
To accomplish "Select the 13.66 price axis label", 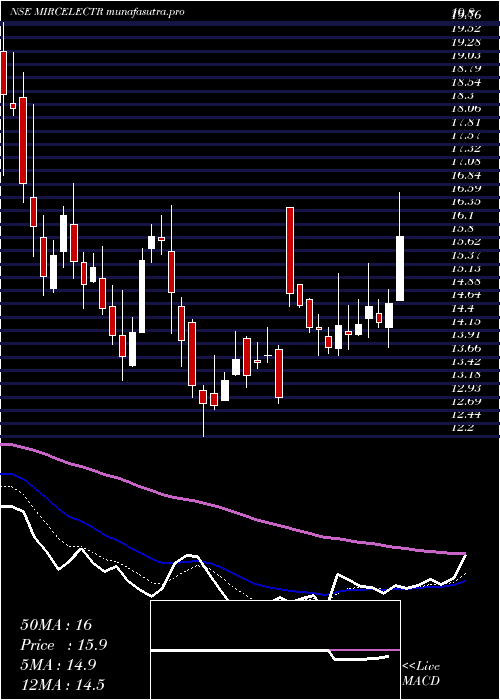I will tap(466, 348).
